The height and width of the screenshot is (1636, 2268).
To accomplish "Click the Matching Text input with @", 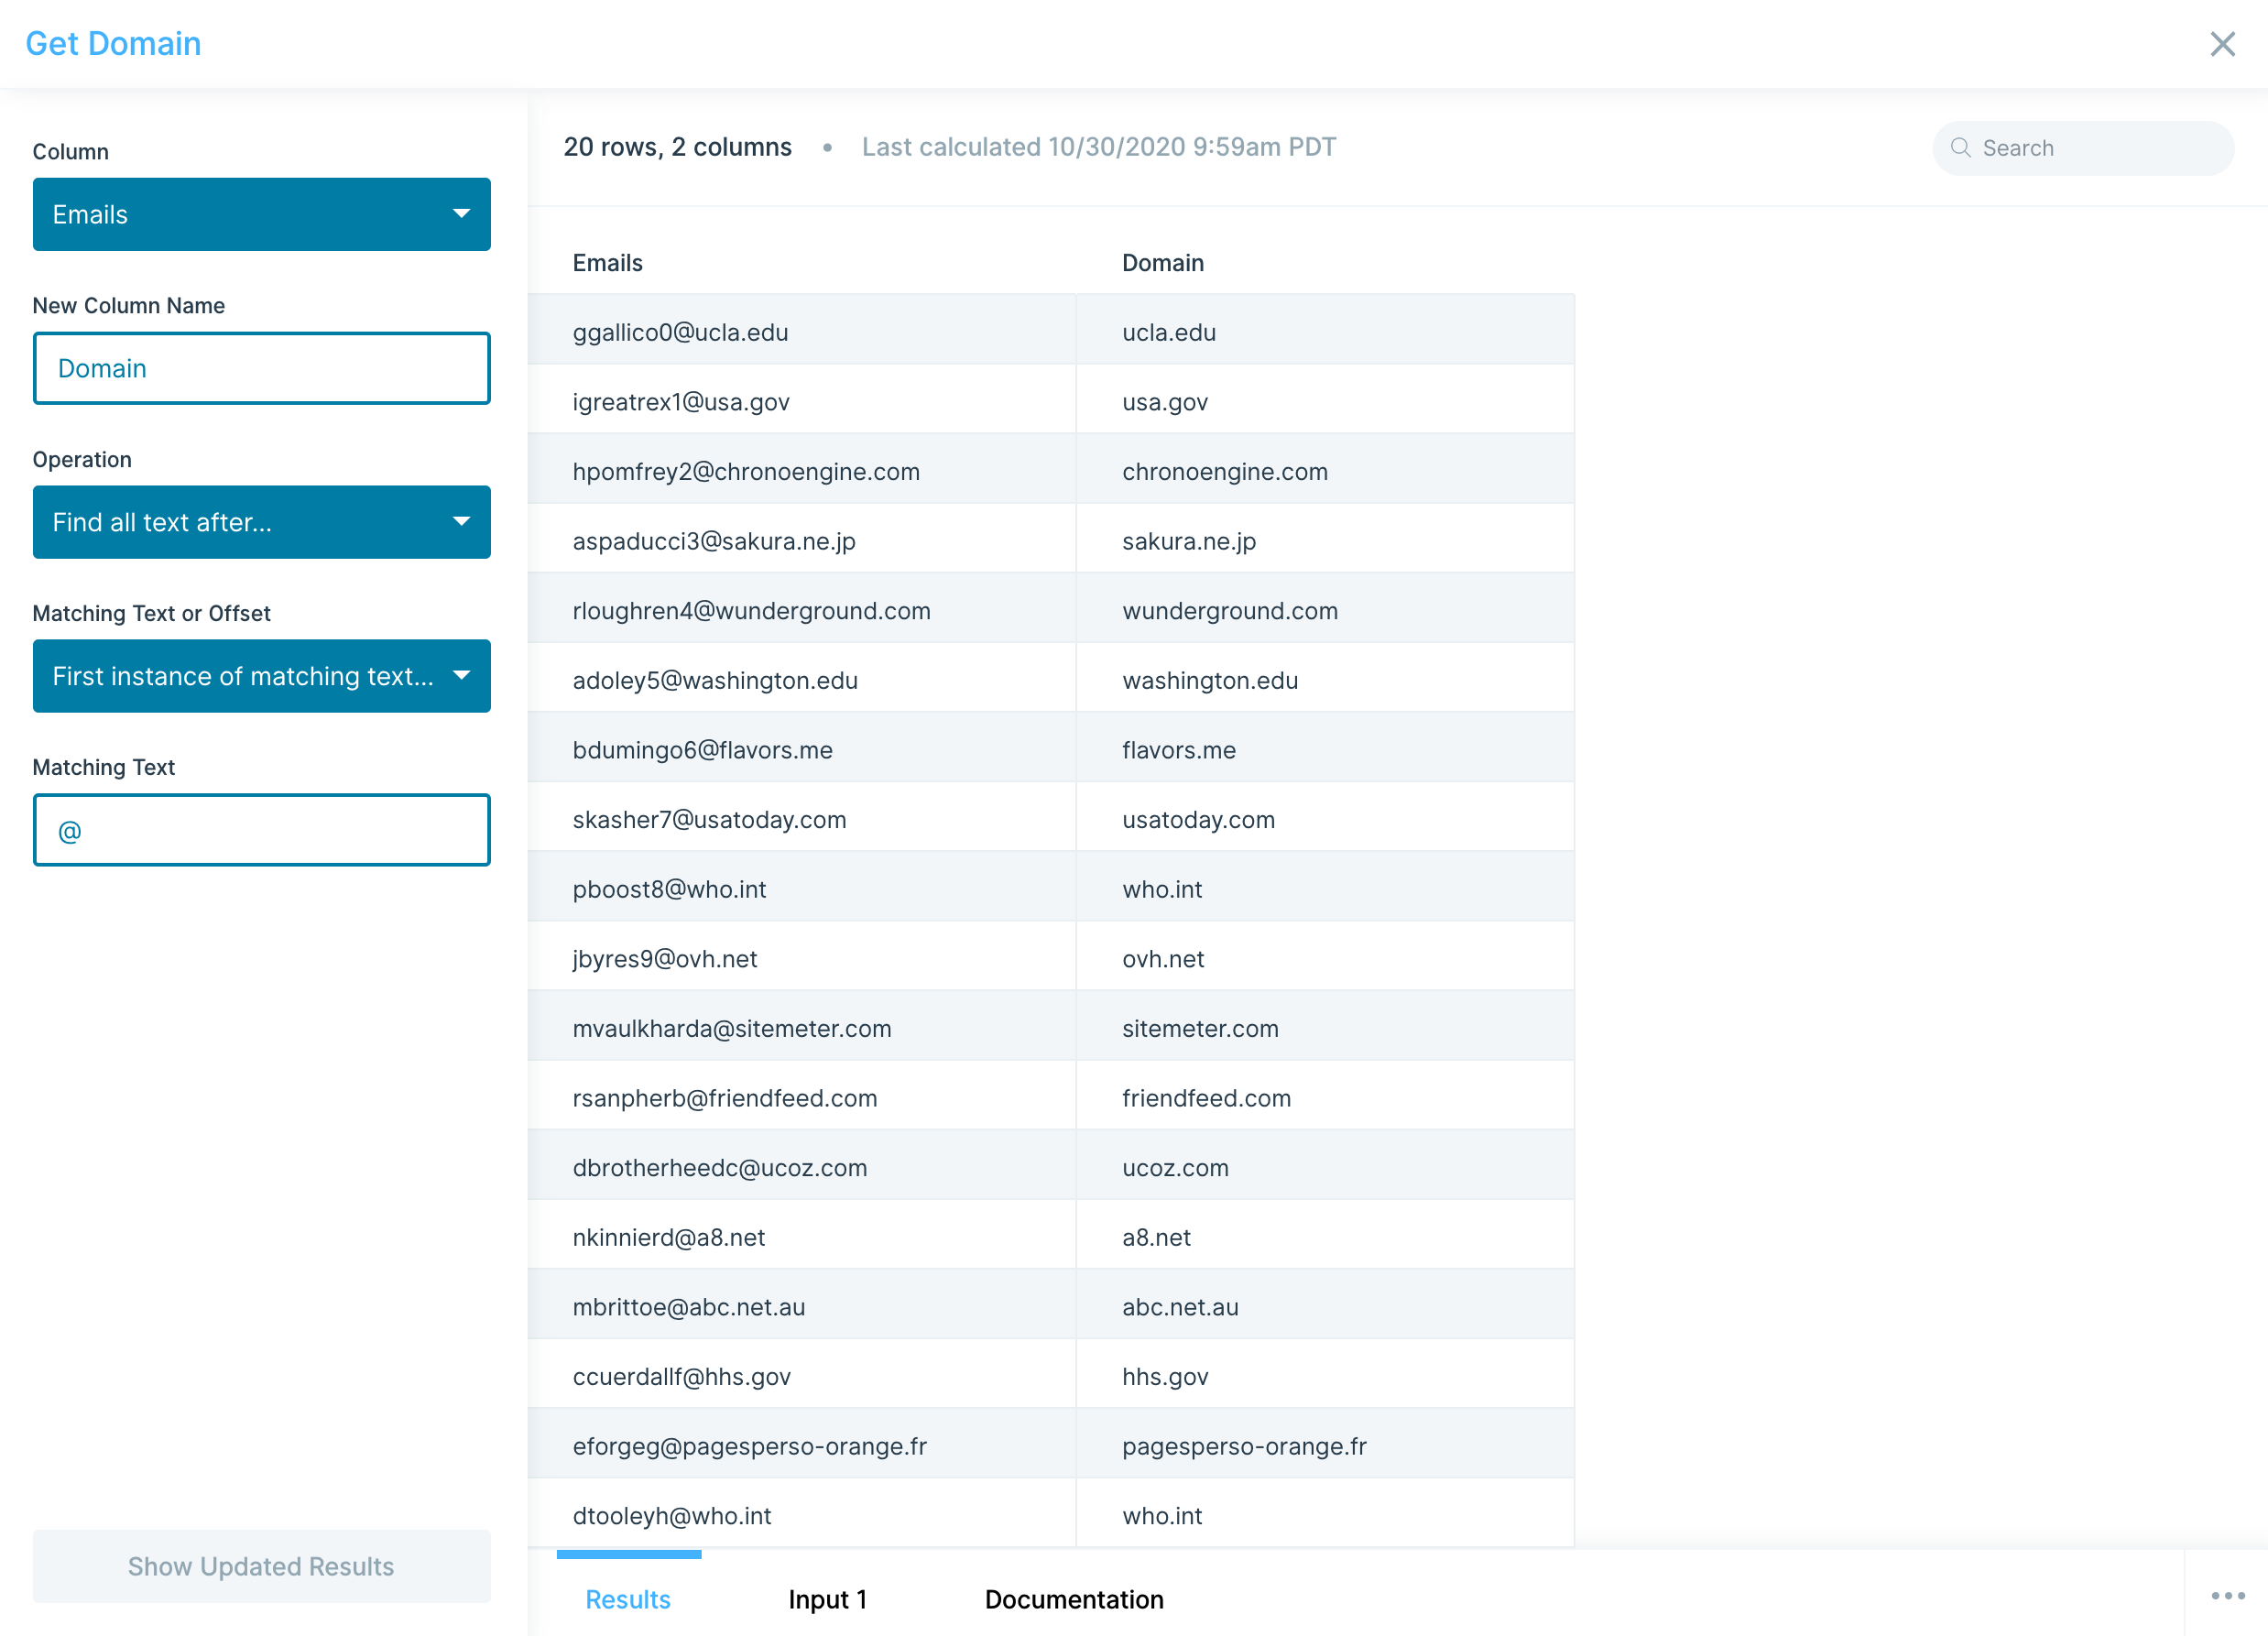I will 262,830.
